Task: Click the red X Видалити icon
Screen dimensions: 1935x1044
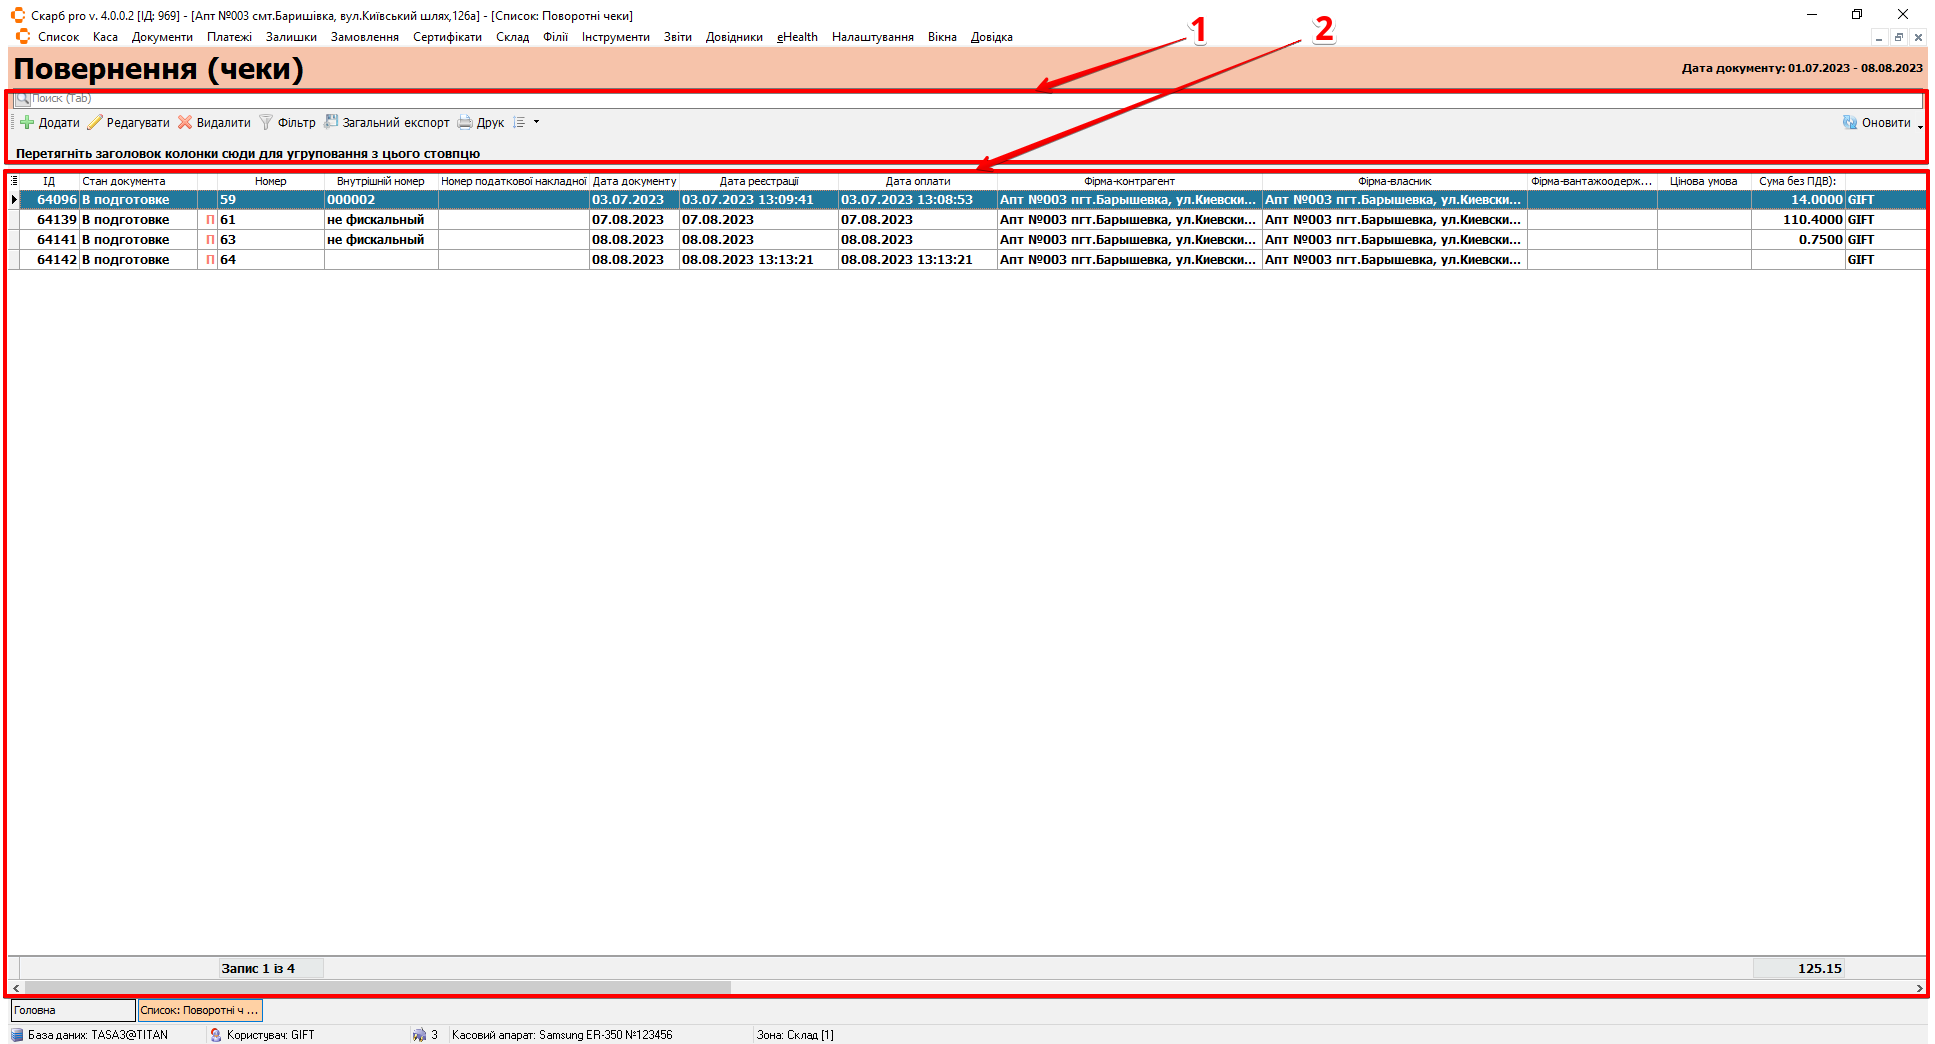Action: click(x=185, y=123)
